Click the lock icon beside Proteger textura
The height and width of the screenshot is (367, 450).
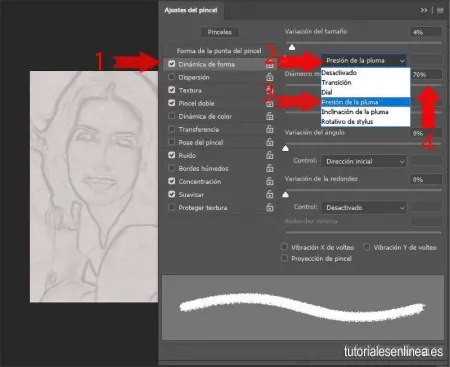click(x=270, y=207)
